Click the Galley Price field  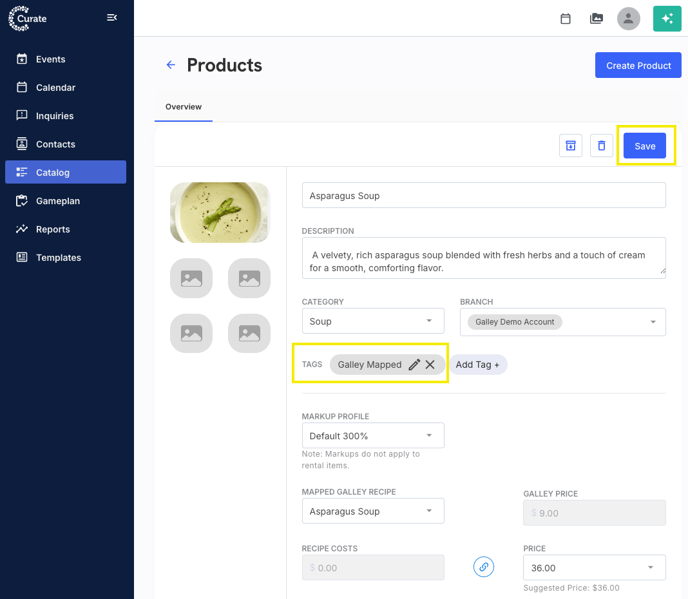594,513
